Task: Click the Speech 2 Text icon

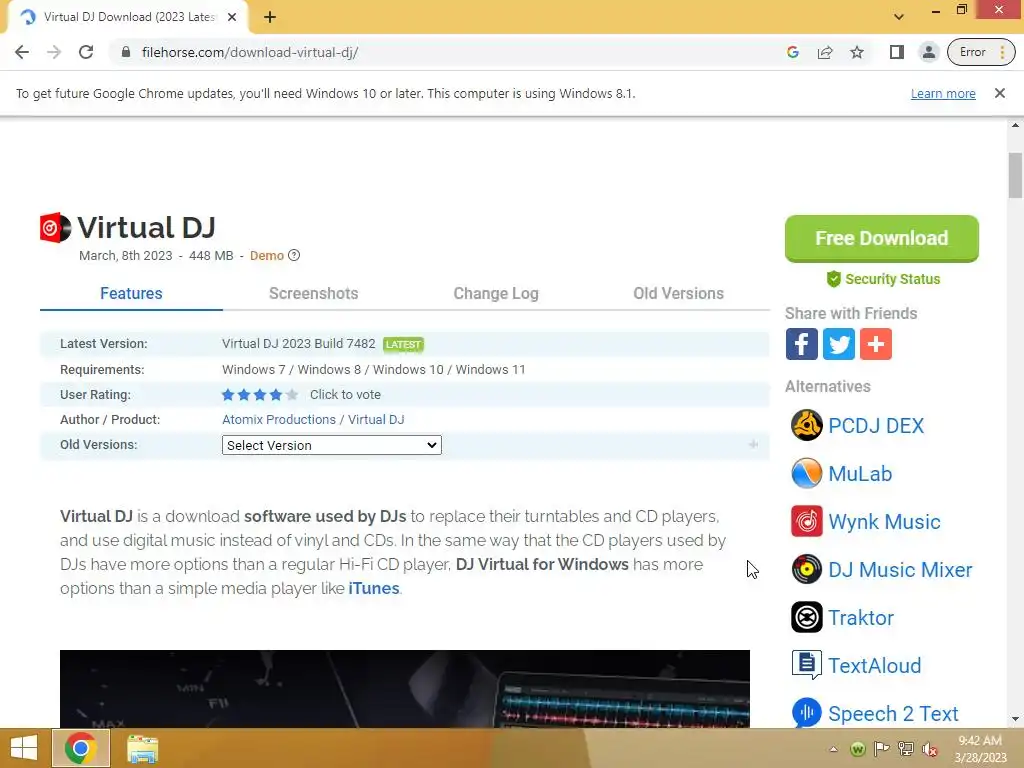Action: 807,712
